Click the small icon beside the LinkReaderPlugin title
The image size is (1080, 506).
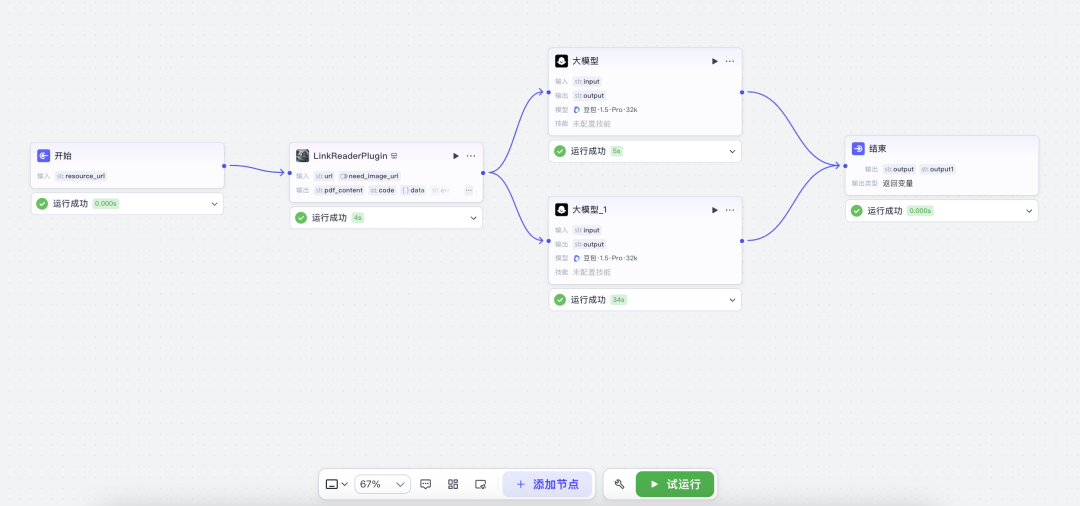point(394,156)
